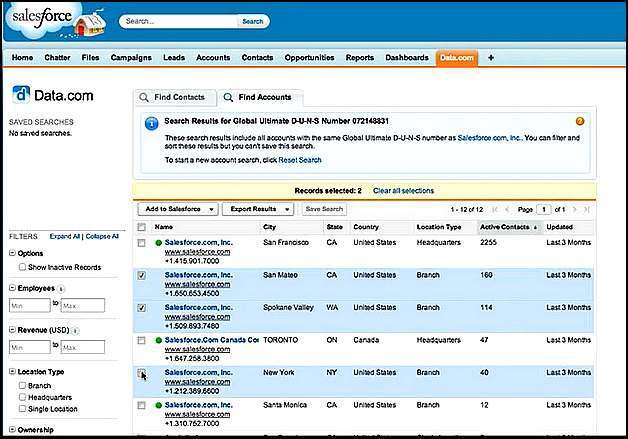Click the Revenue Max input field
The height and width of the screenshot is (439, 628).
[83, 347]
